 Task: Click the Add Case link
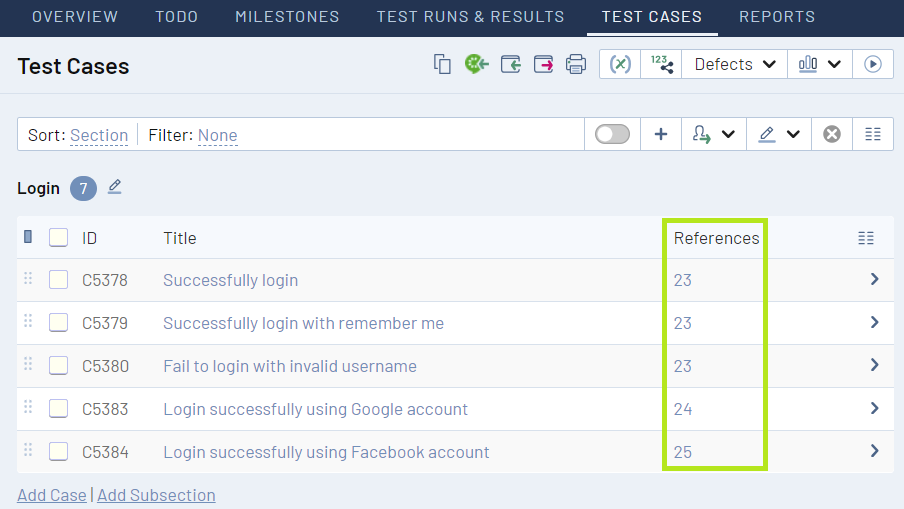pyautogui.click(x=52, y=495)
